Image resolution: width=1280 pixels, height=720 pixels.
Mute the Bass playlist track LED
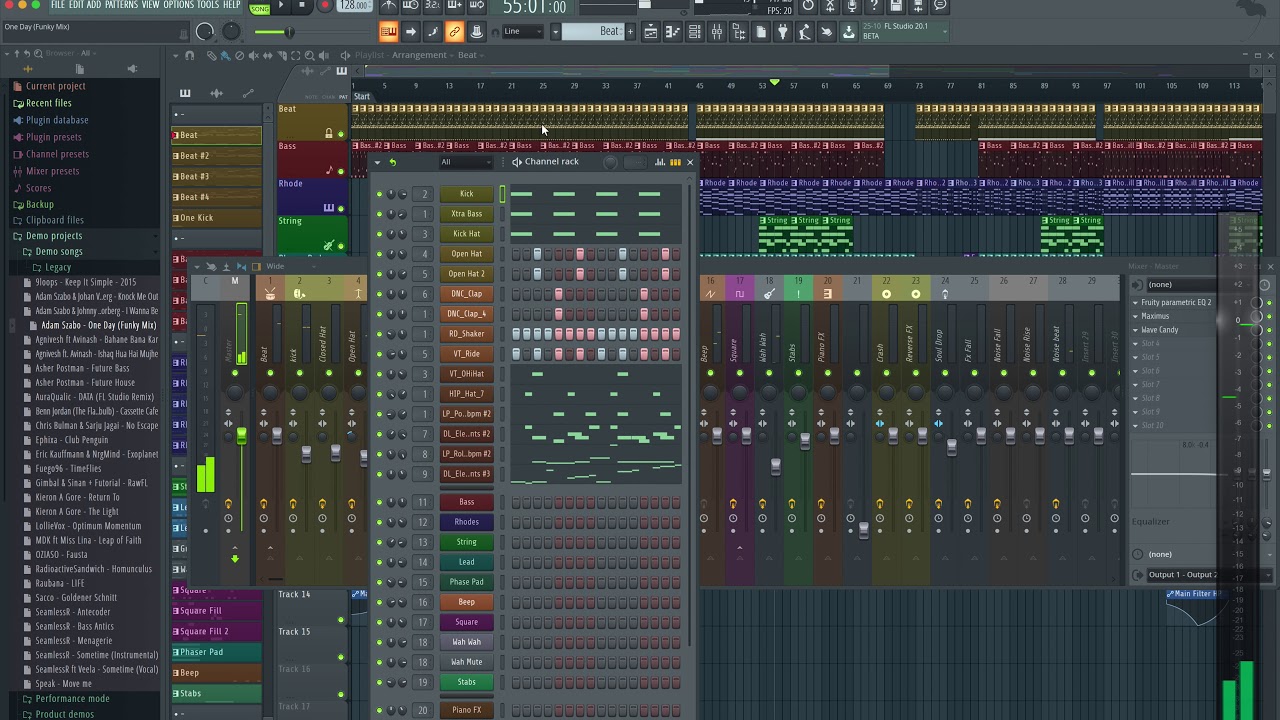pos(340,172)
